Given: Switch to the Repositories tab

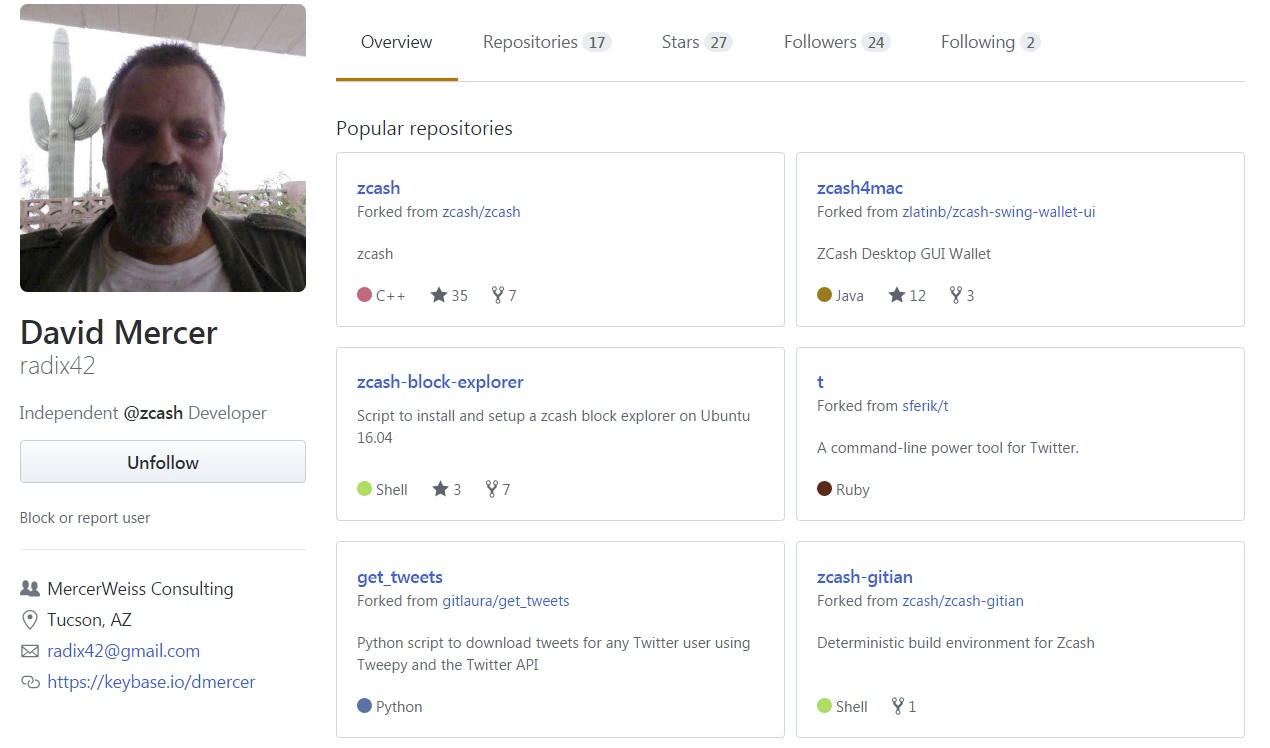Looking at the screenshot, I should point(546,42).
